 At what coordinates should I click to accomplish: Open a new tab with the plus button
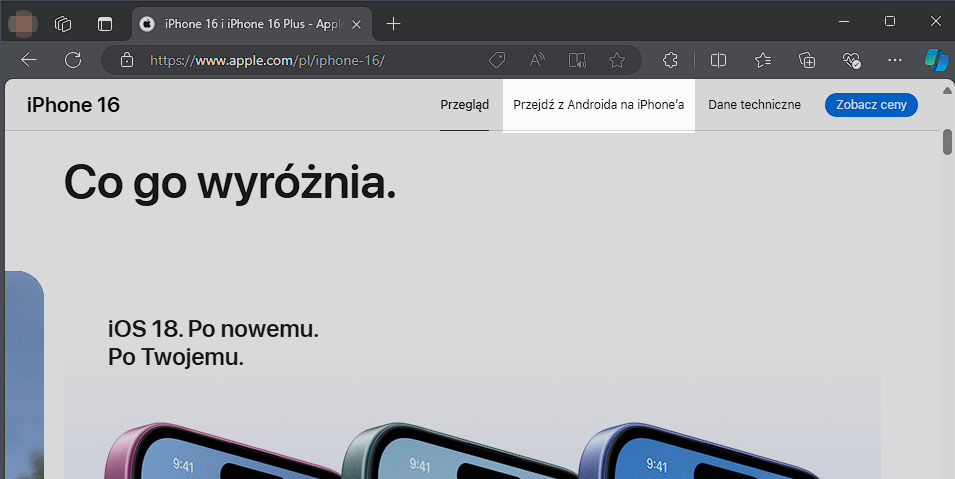click(x=393, y=24)
